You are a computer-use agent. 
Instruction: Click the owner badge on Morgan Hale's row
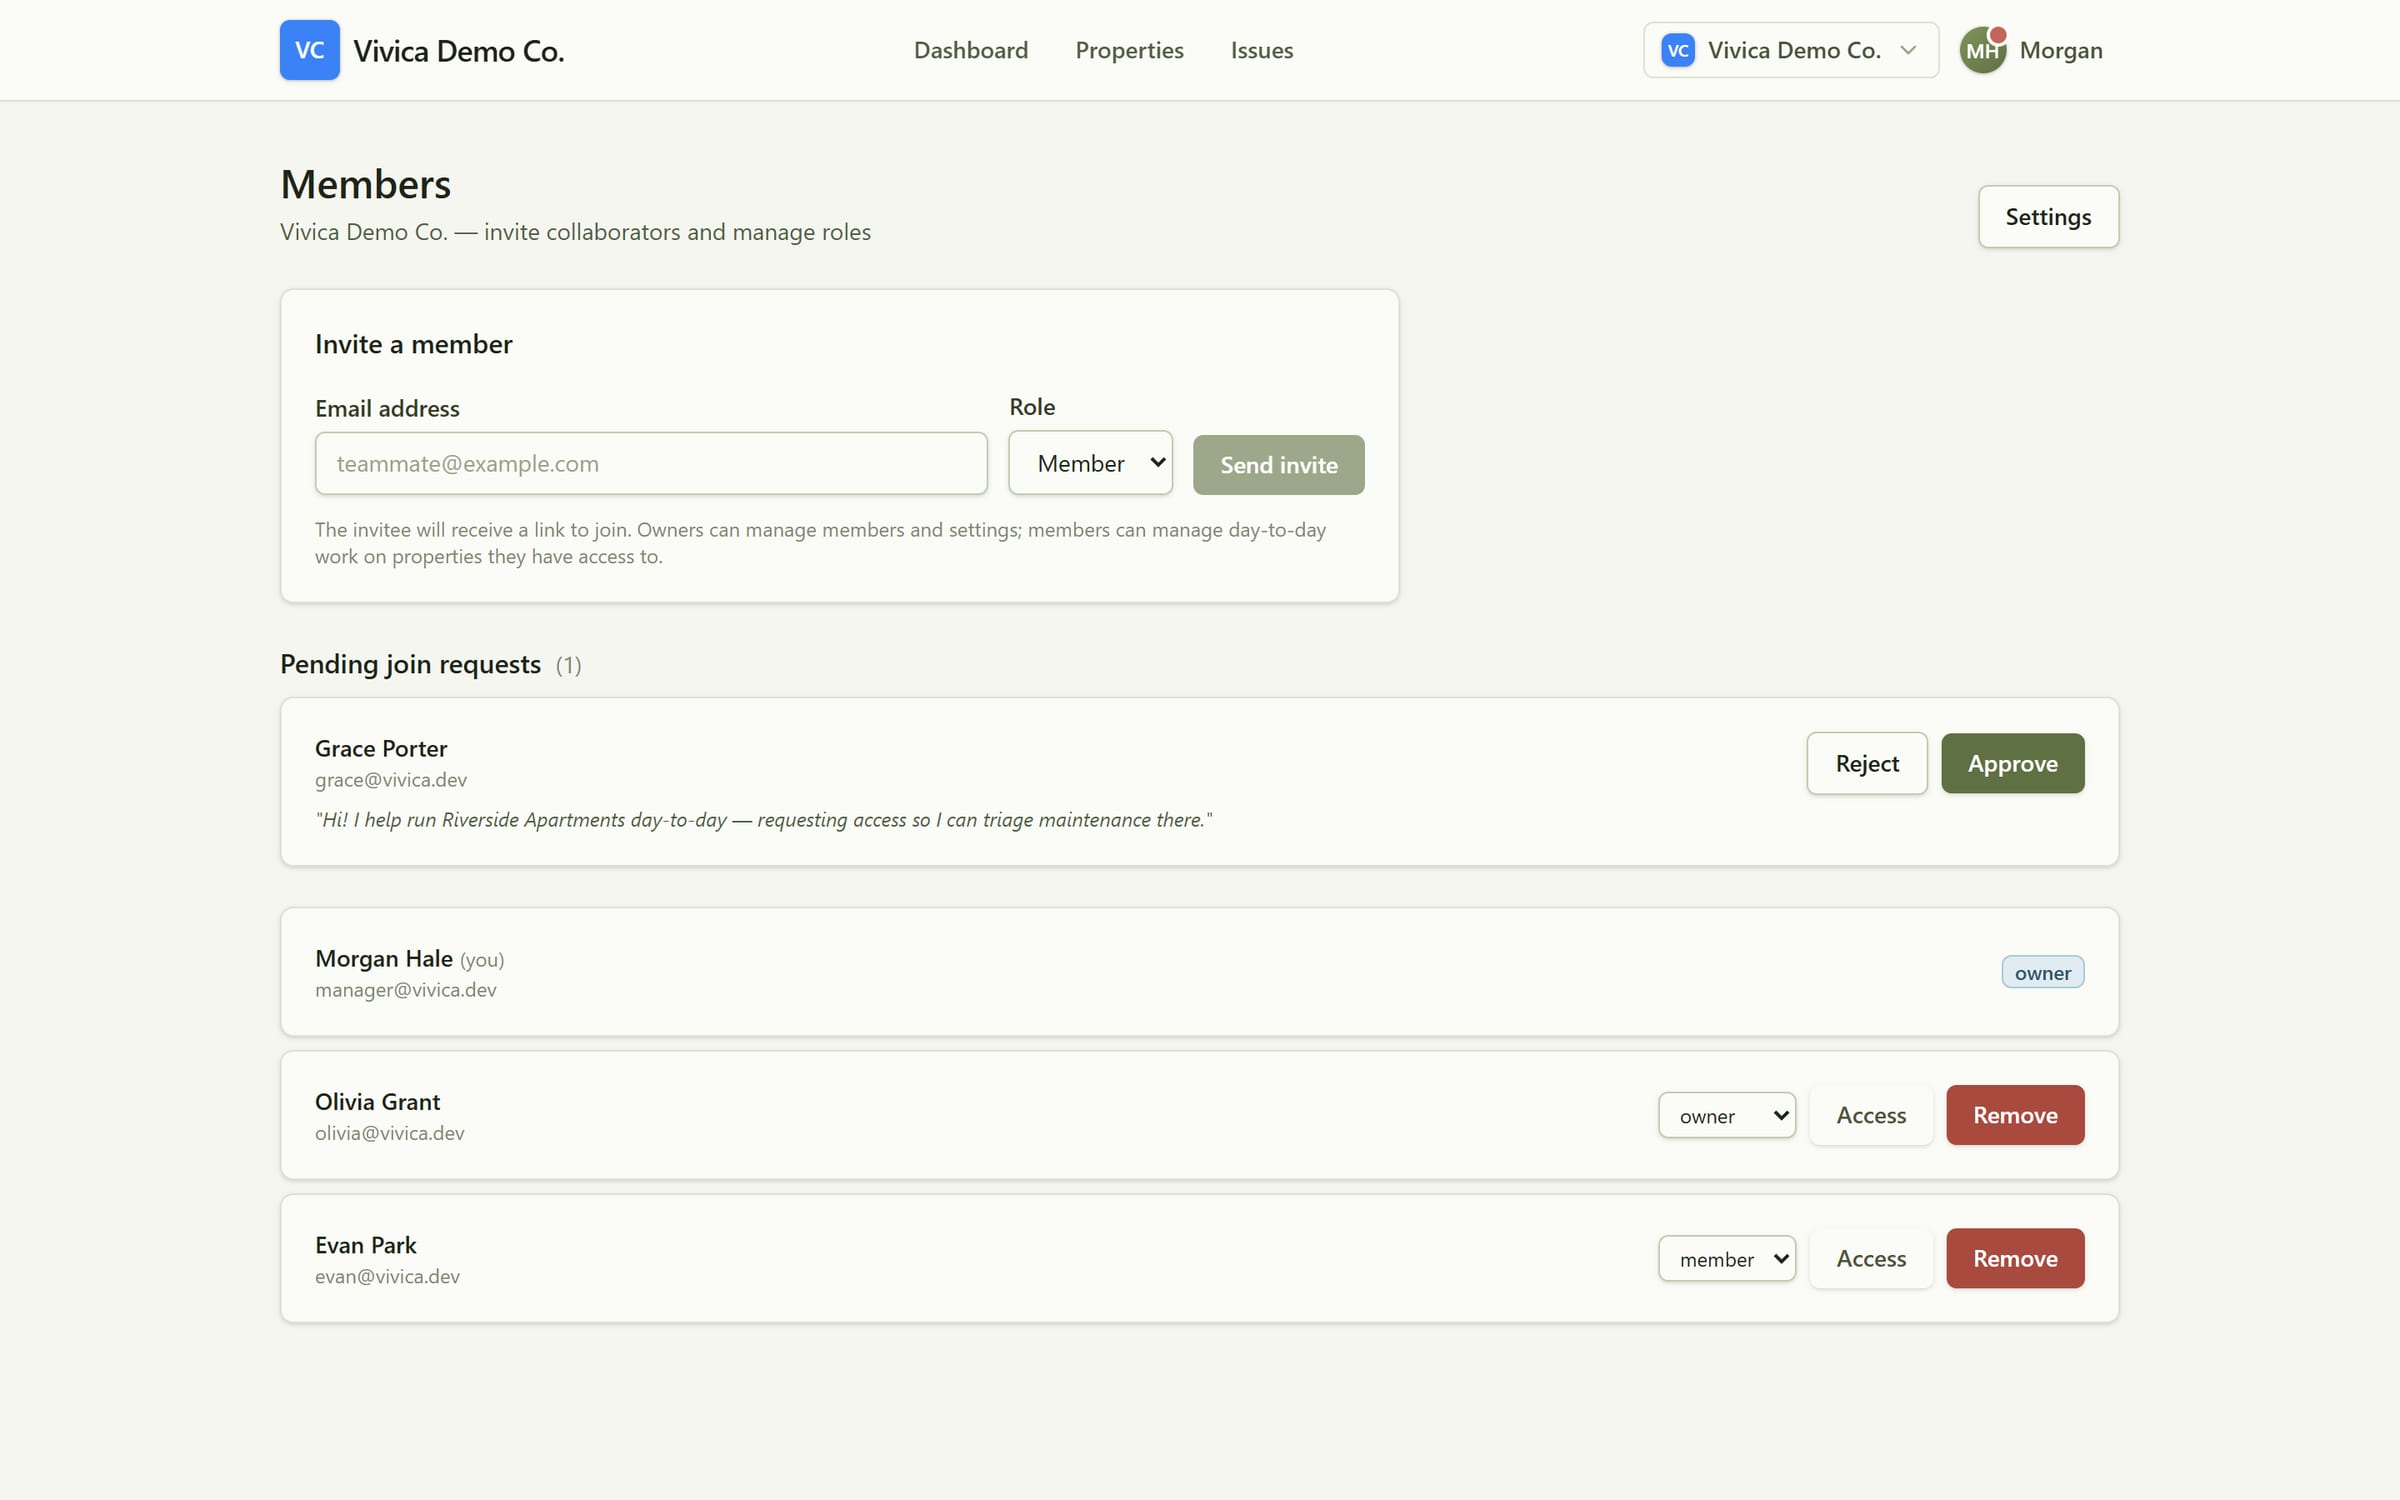(2042, 972)
